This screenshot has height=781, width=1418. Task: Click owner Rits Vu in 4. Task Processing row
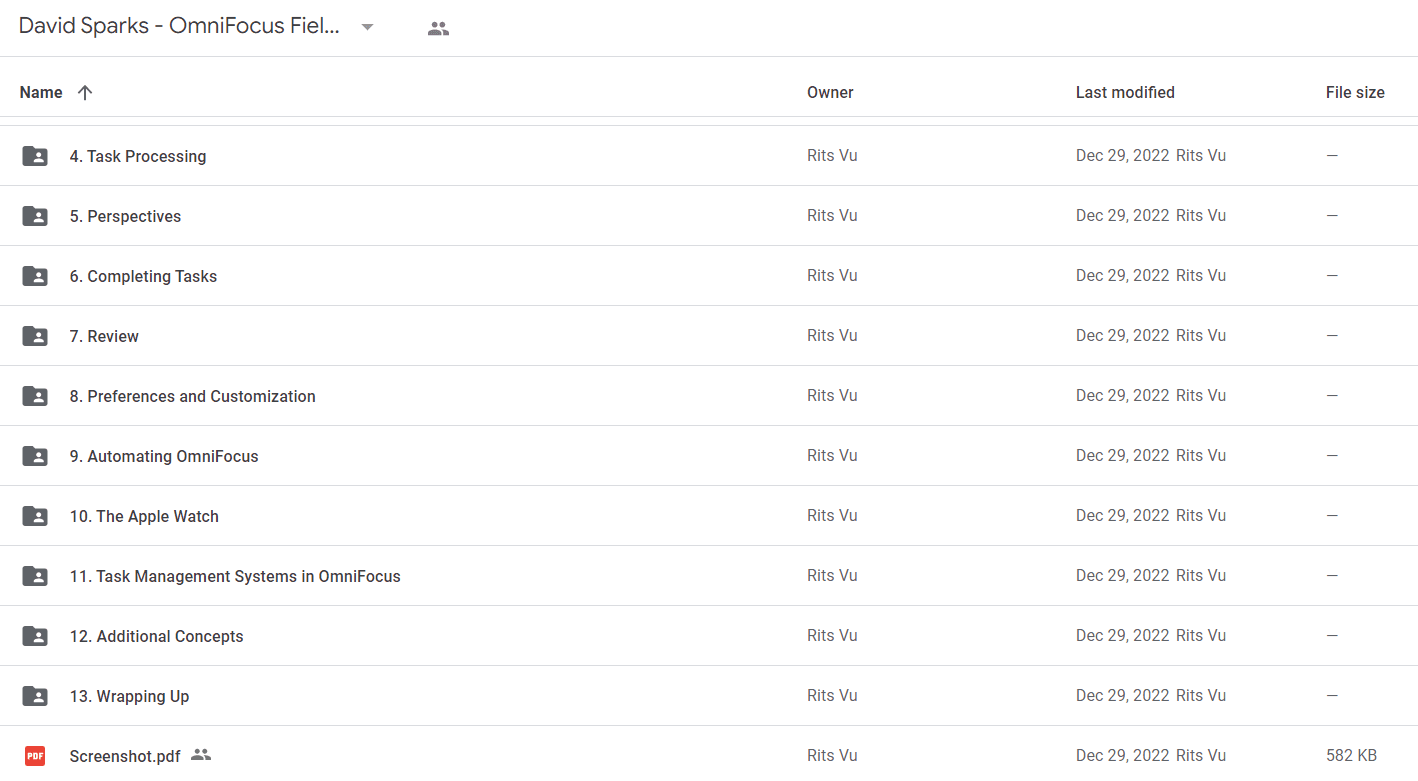pyautogui.click(x=832, y=155)
